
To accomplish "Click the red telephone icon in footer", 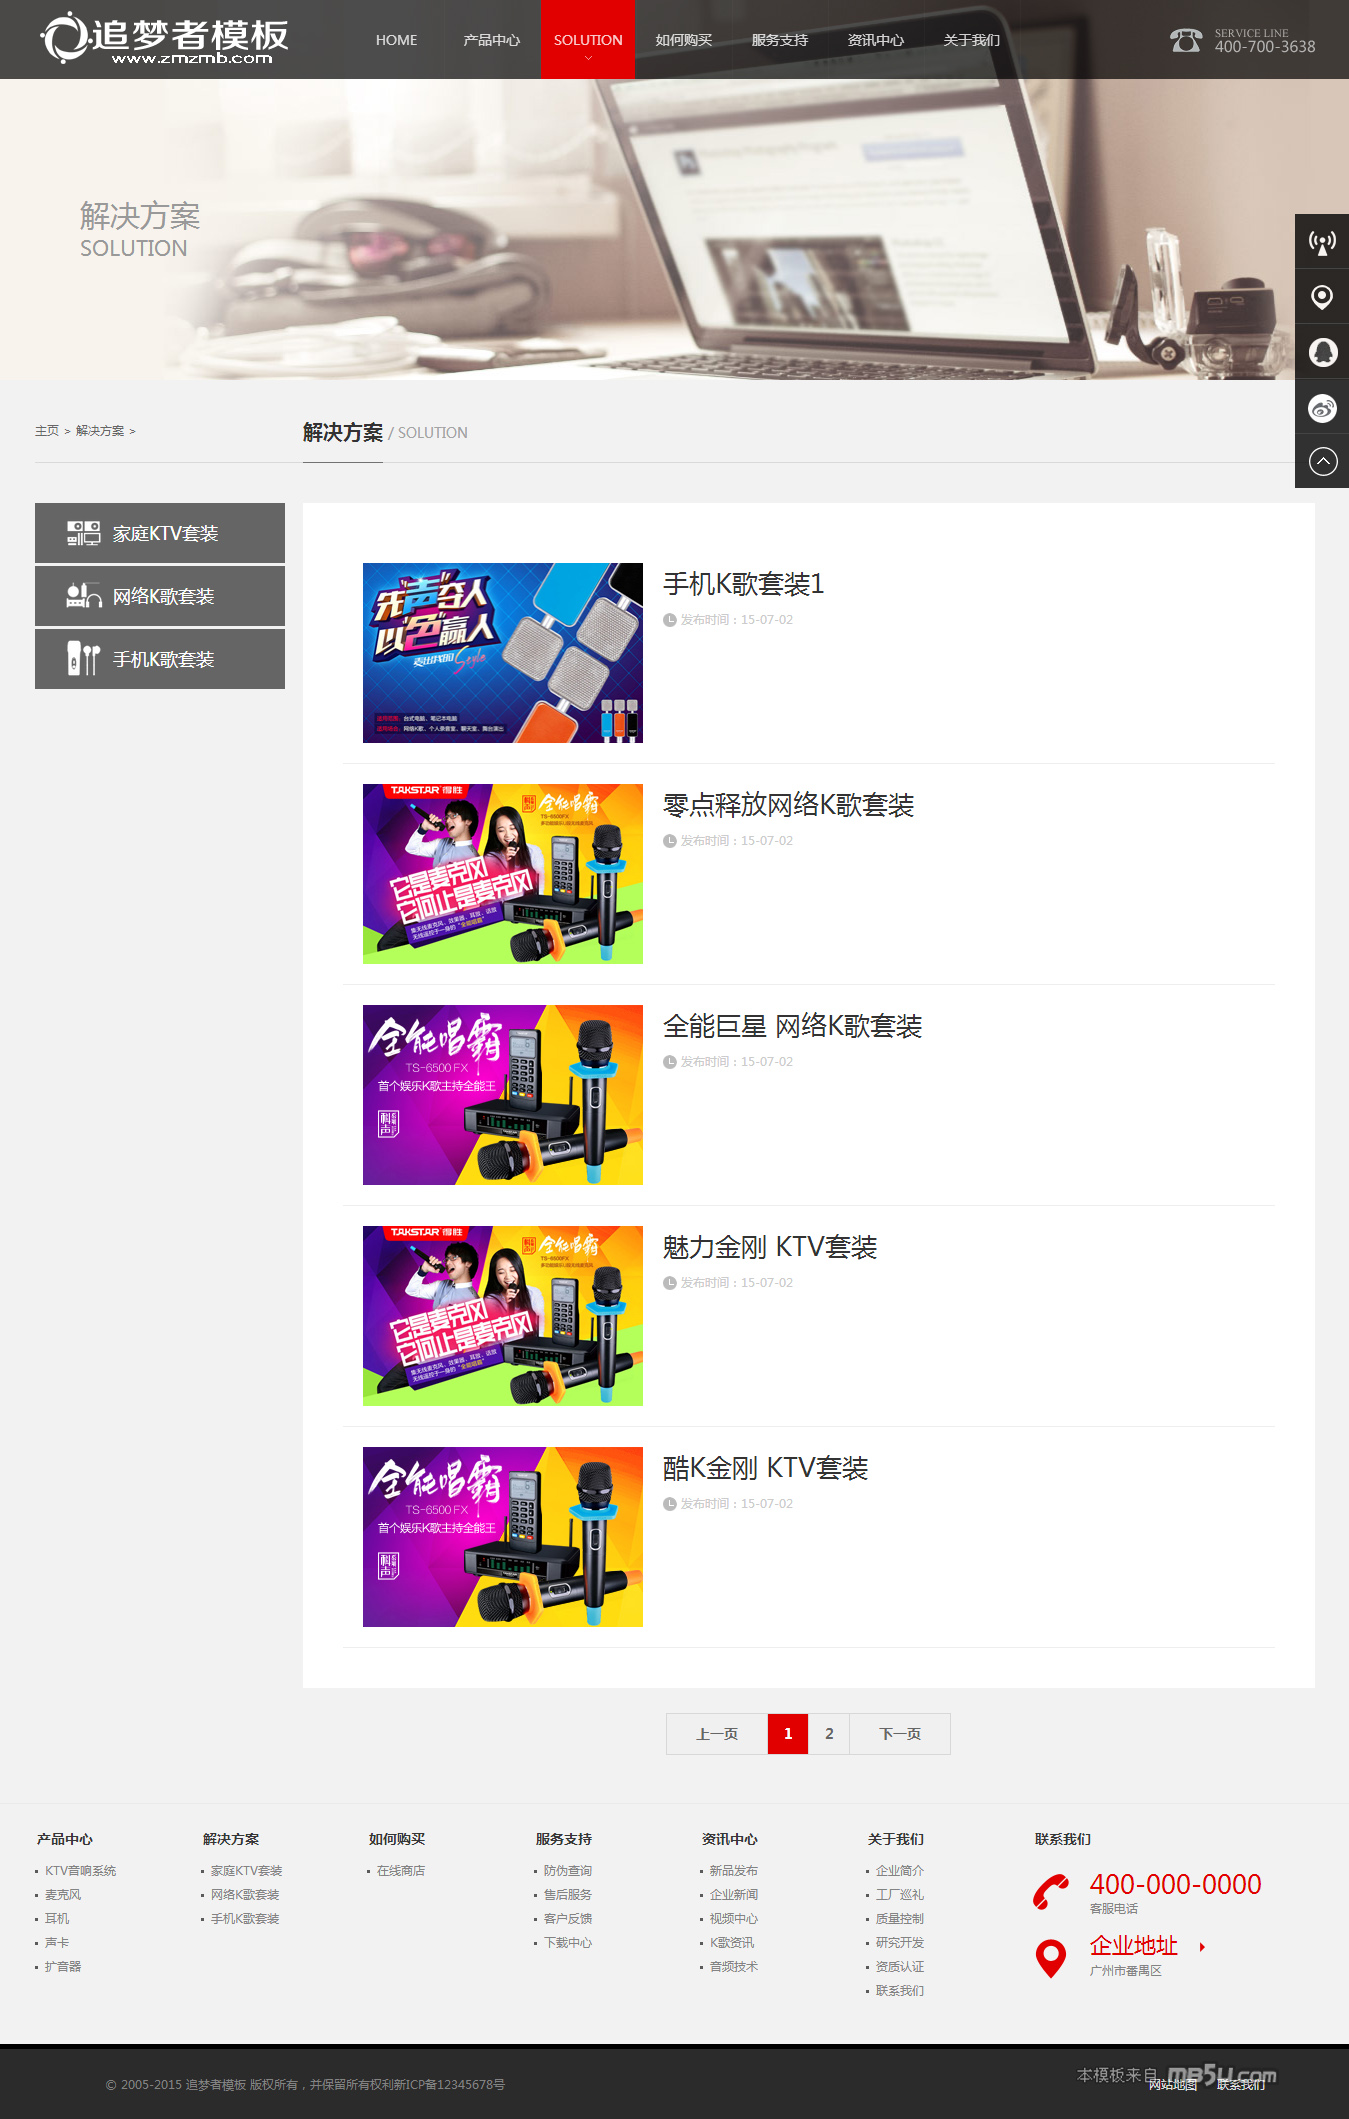I will [x=1051, y=1892].
